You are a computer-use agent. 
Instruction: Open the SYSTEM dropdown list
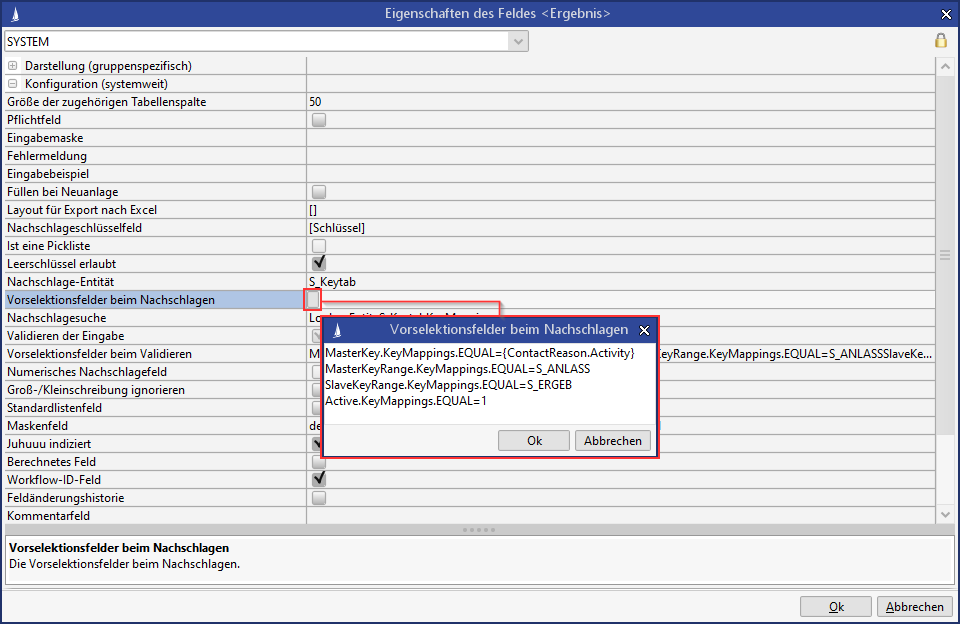[518, 42]
